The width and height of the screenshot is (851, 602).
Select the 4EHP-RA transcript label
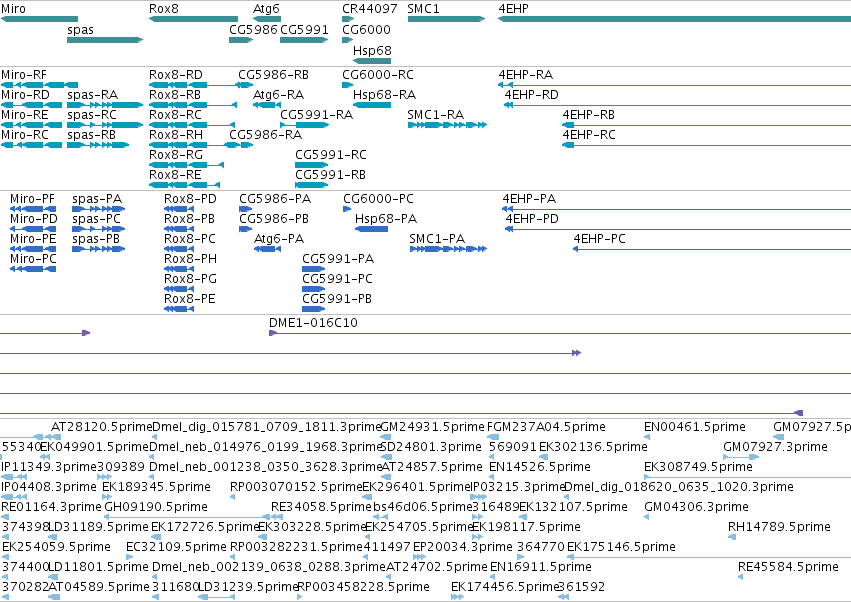[526, 74]
